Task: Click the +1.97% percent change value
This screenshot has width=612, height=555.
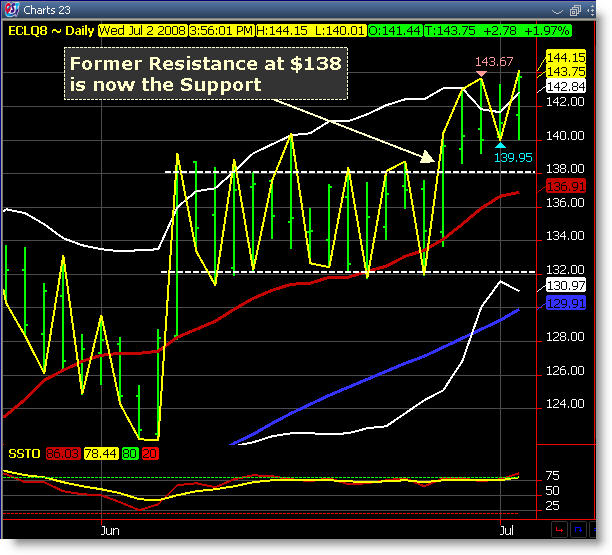Action: pyautogui.click(x=546, y=31)
